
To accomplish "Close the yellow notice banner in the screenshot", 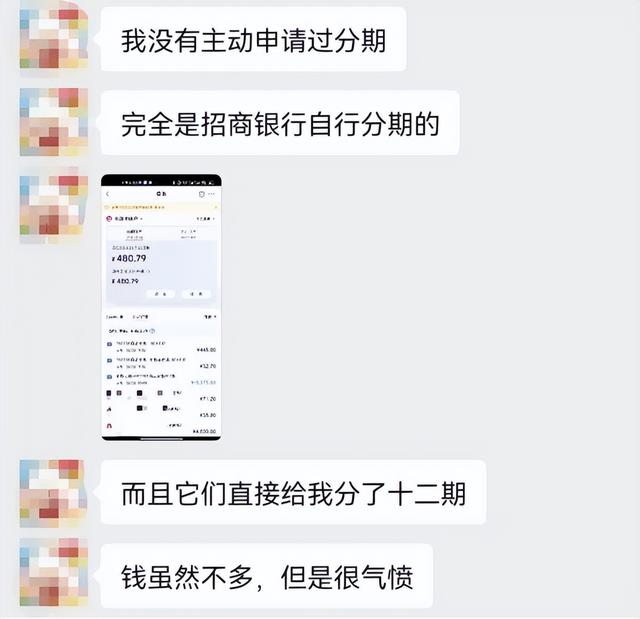I will click(216, 207).
